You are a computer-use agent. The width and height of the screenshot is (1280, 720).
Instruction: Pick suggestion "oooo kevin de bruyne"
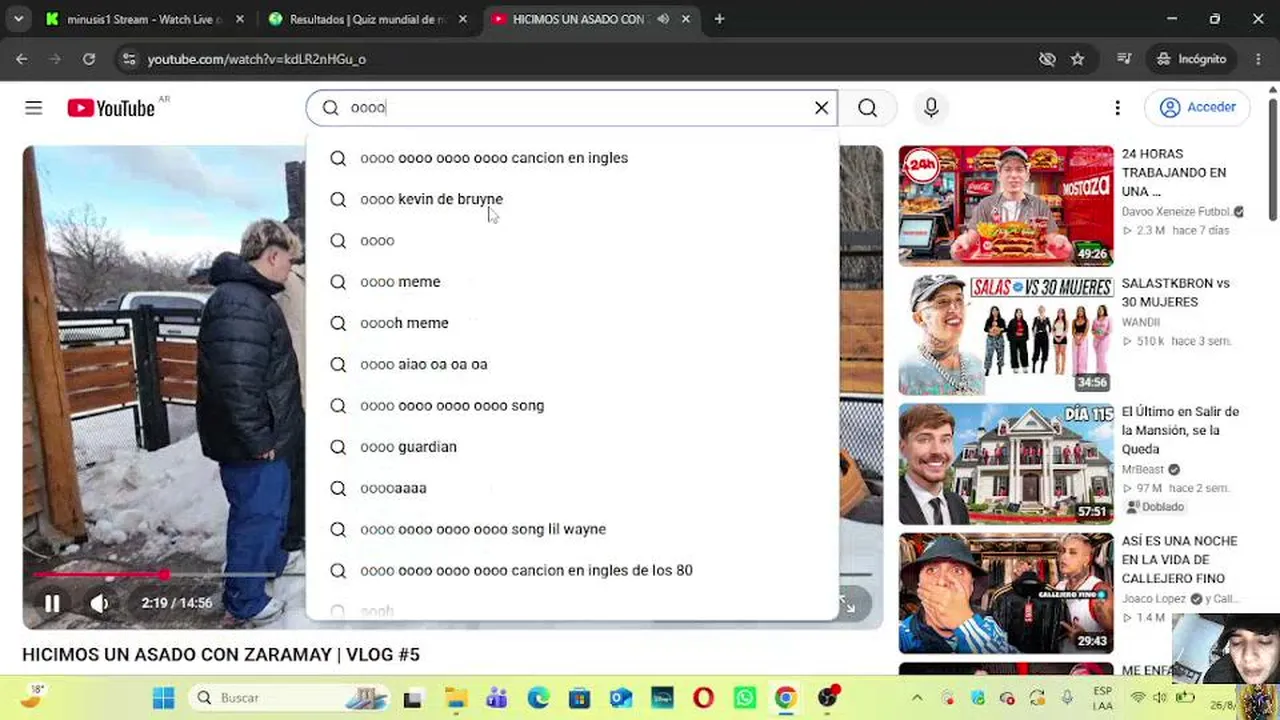tap(572, 199)
